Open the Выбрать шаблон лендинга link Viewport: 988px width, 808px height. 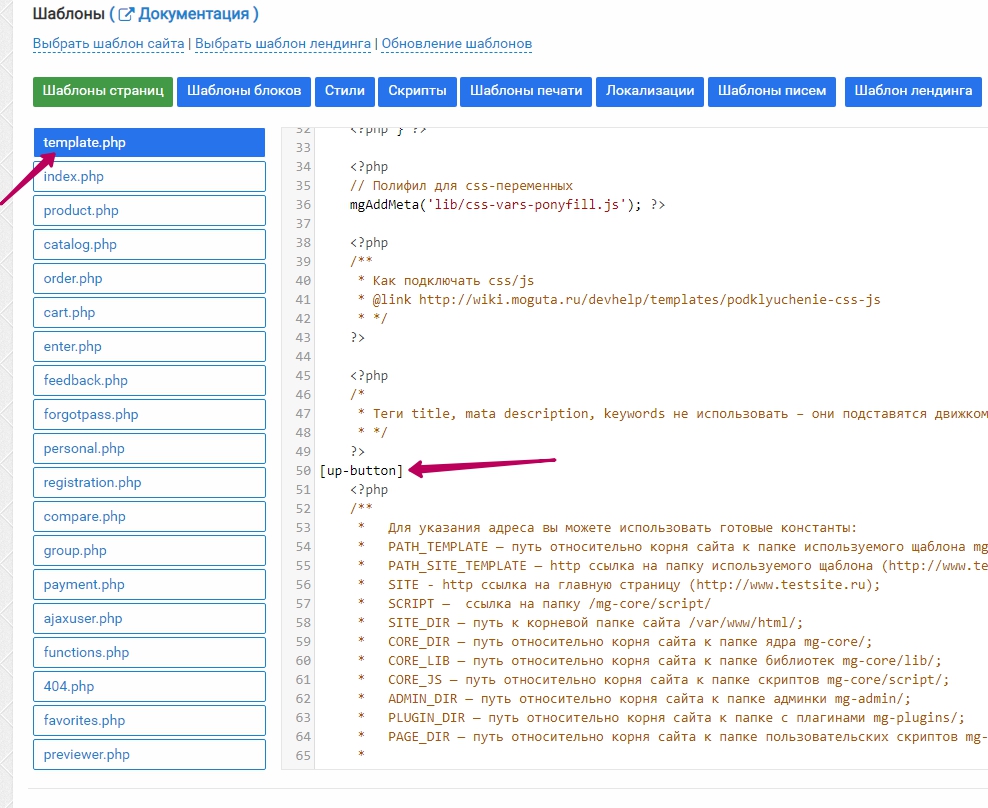(283, 44)
